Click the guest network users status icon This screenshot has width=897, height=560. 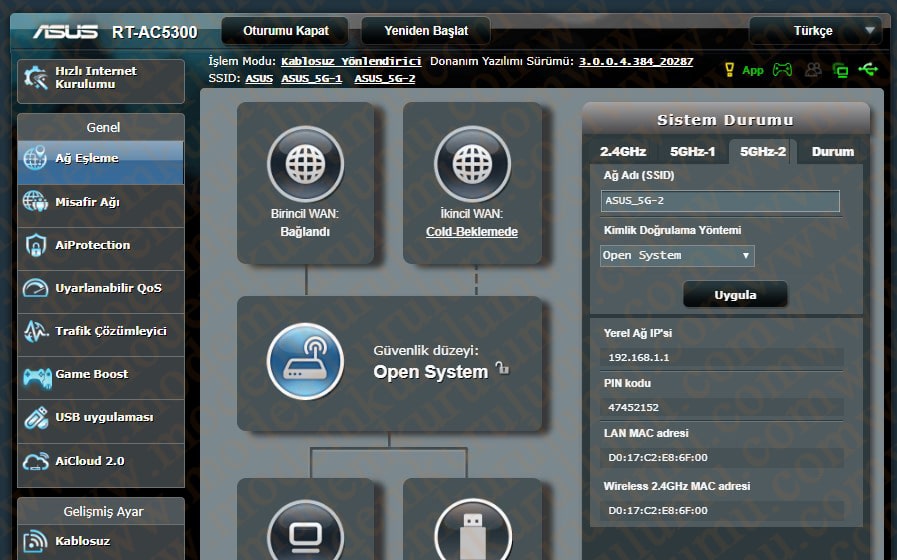pyautogui.click(x=813, y=70)
